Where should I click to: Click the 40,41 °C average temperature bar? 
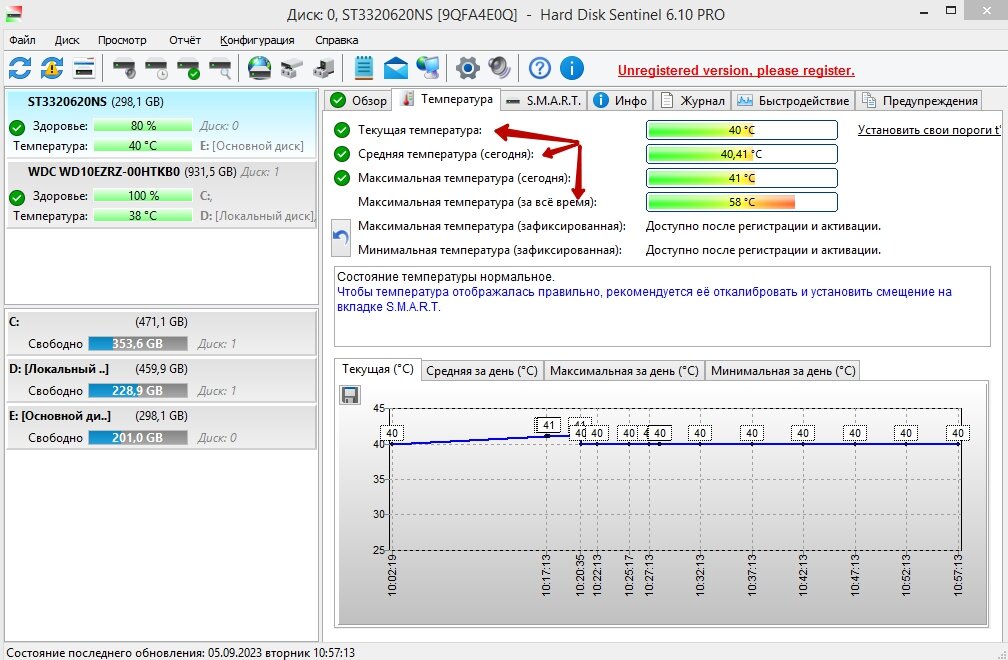click(742, 154)
